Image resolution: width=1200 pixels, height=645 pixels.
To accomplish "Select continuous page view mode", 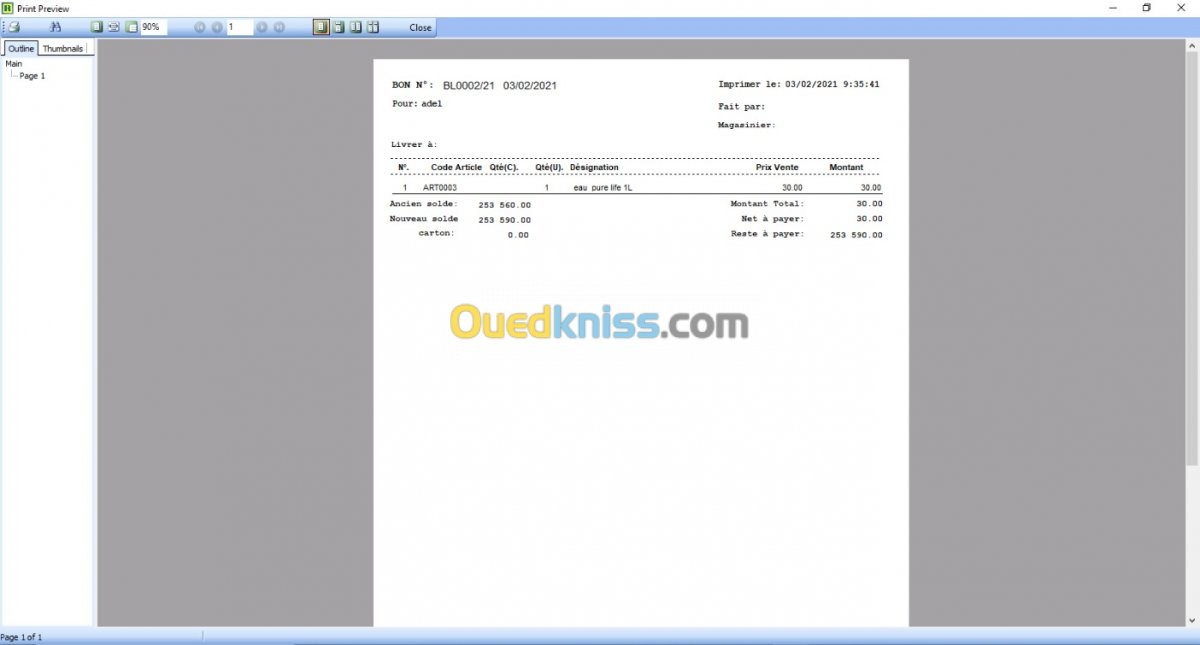I will tap(339, 27).
